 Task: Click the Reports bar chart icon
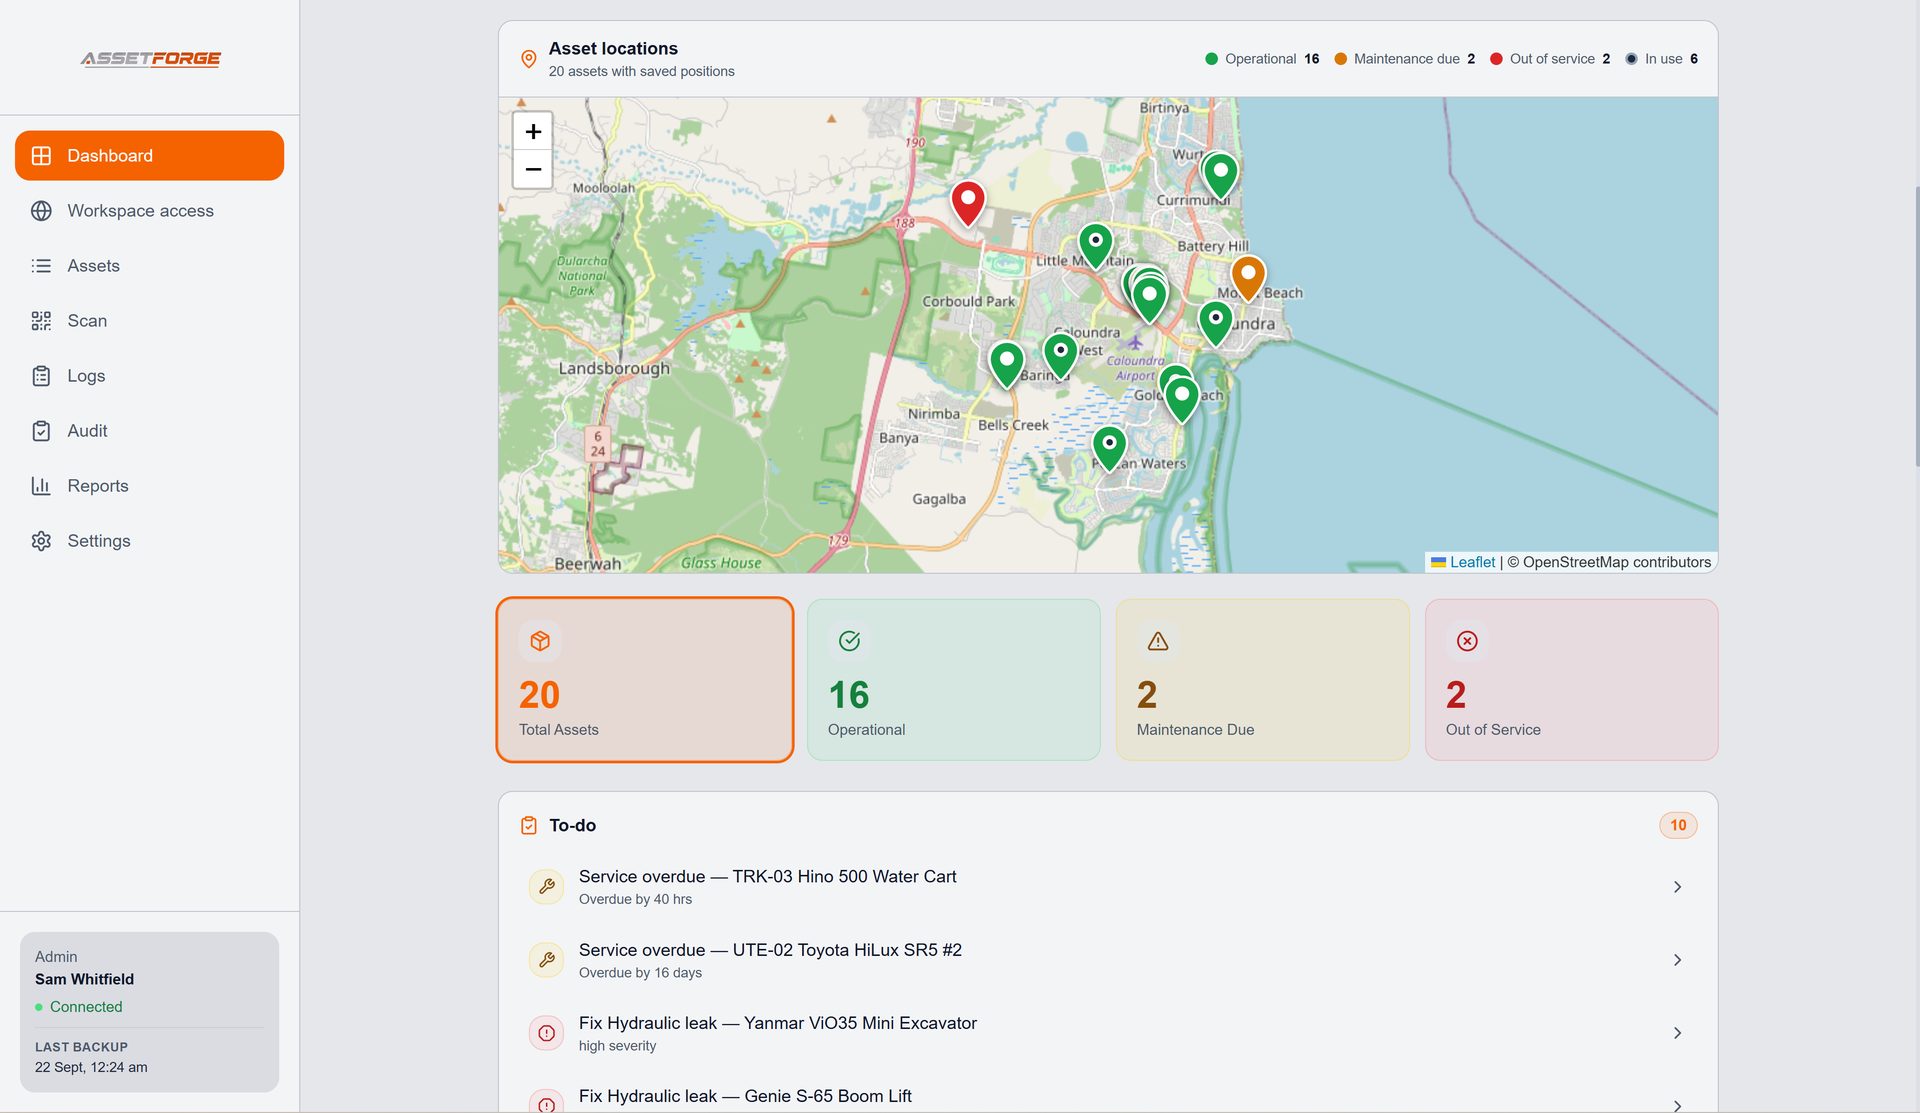pos(41,486)
